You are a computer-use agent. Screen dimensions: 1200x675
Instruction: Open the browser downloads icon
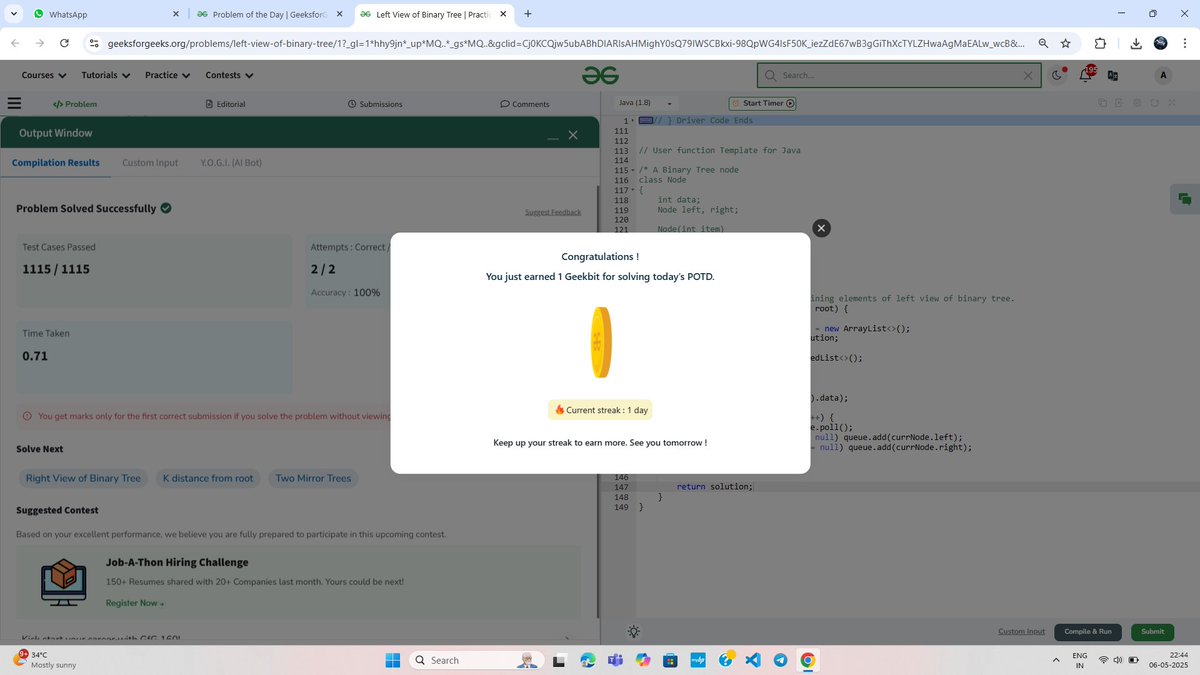(x=1136, y=43)
